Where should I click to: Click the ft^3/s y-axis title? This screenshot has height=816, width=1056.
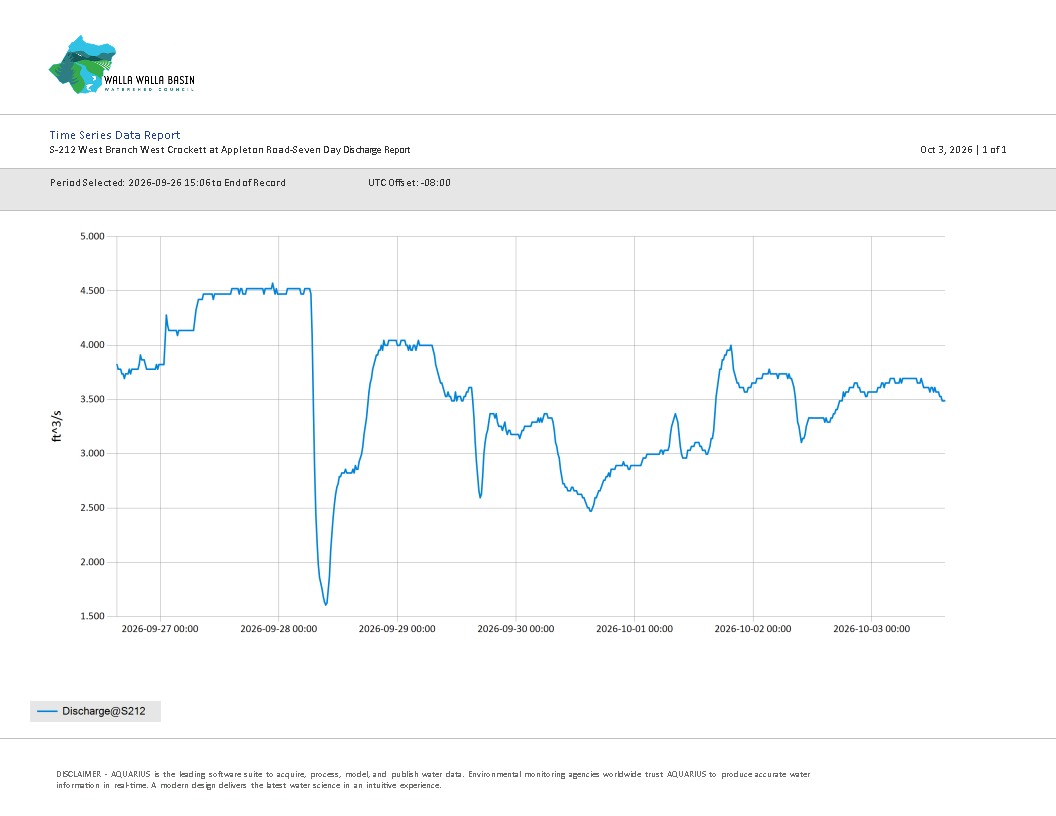[57, 426]
